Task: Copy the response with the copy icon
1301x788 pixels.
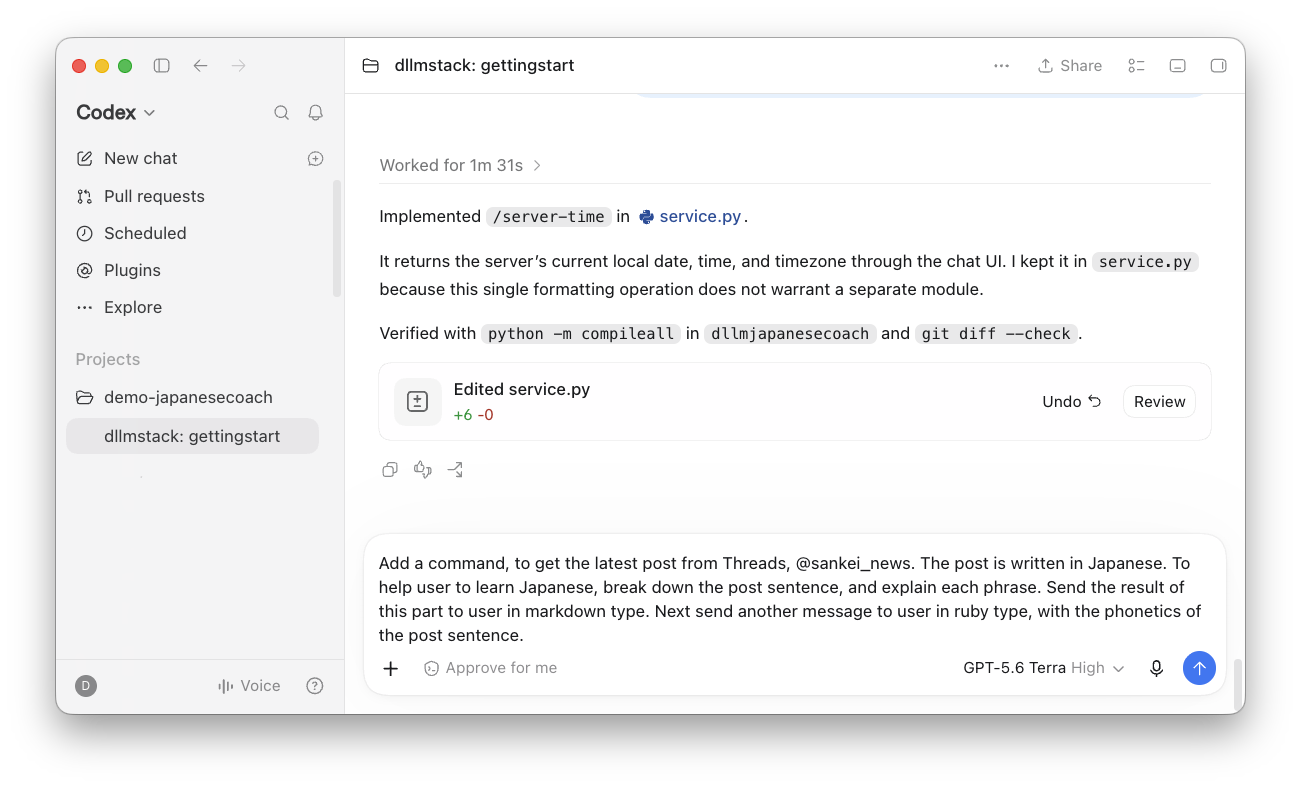Action: click(390, 470)
